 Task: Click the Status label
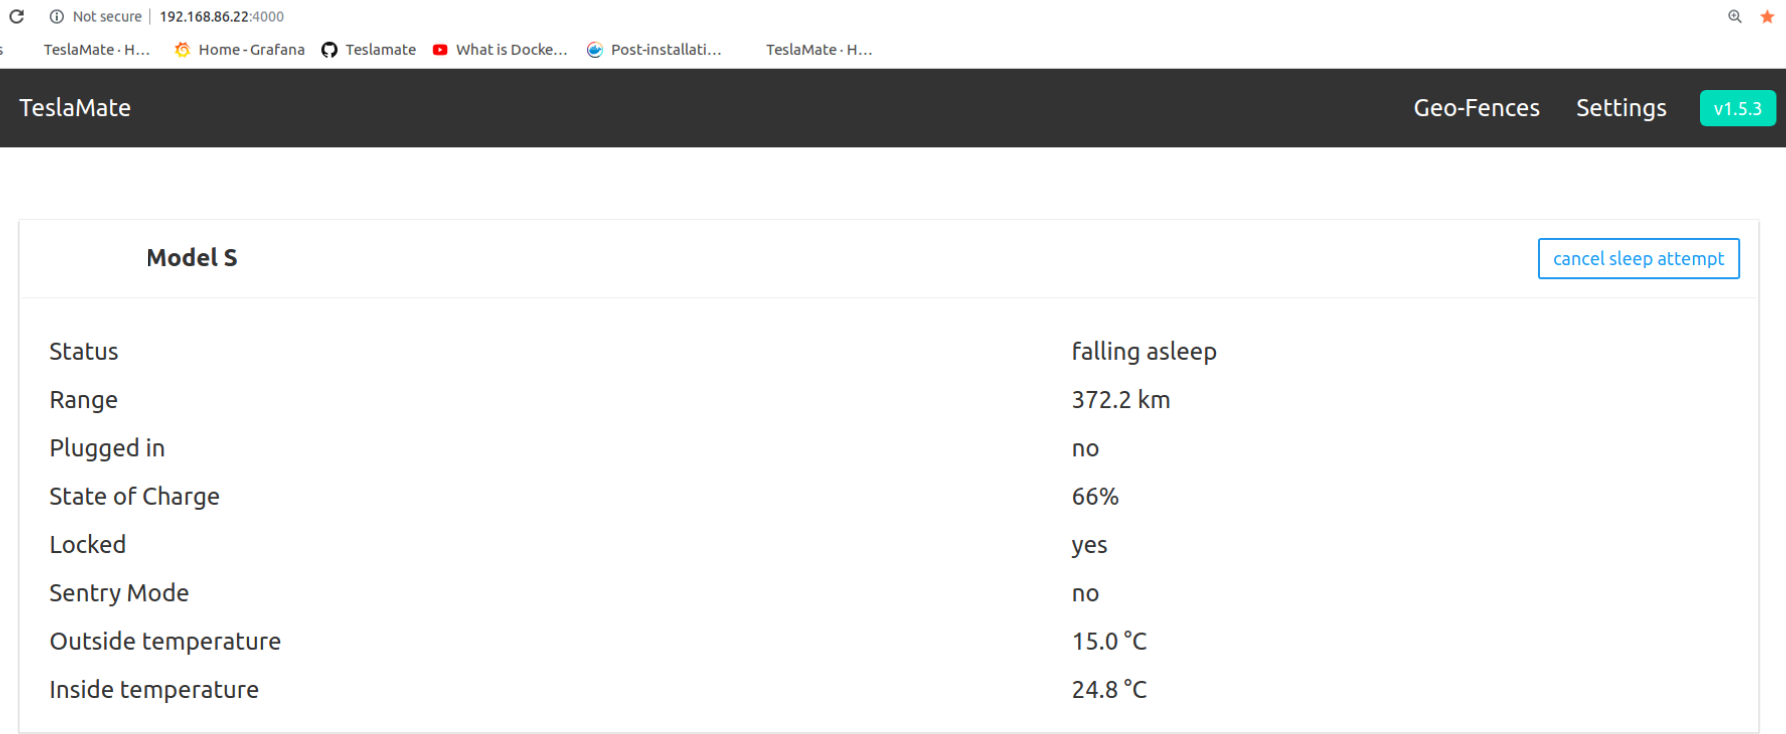[84, 351]
